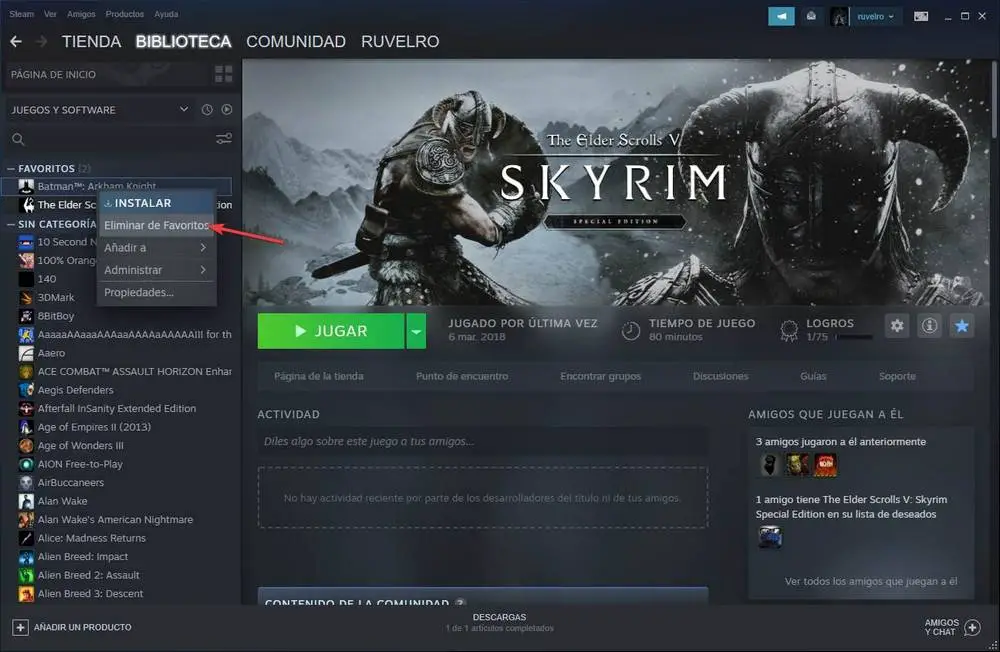Image resolution: width=1000 pixels, height=652 pixels.
Task: Click the green Jugar button
Action: [330, 331]
